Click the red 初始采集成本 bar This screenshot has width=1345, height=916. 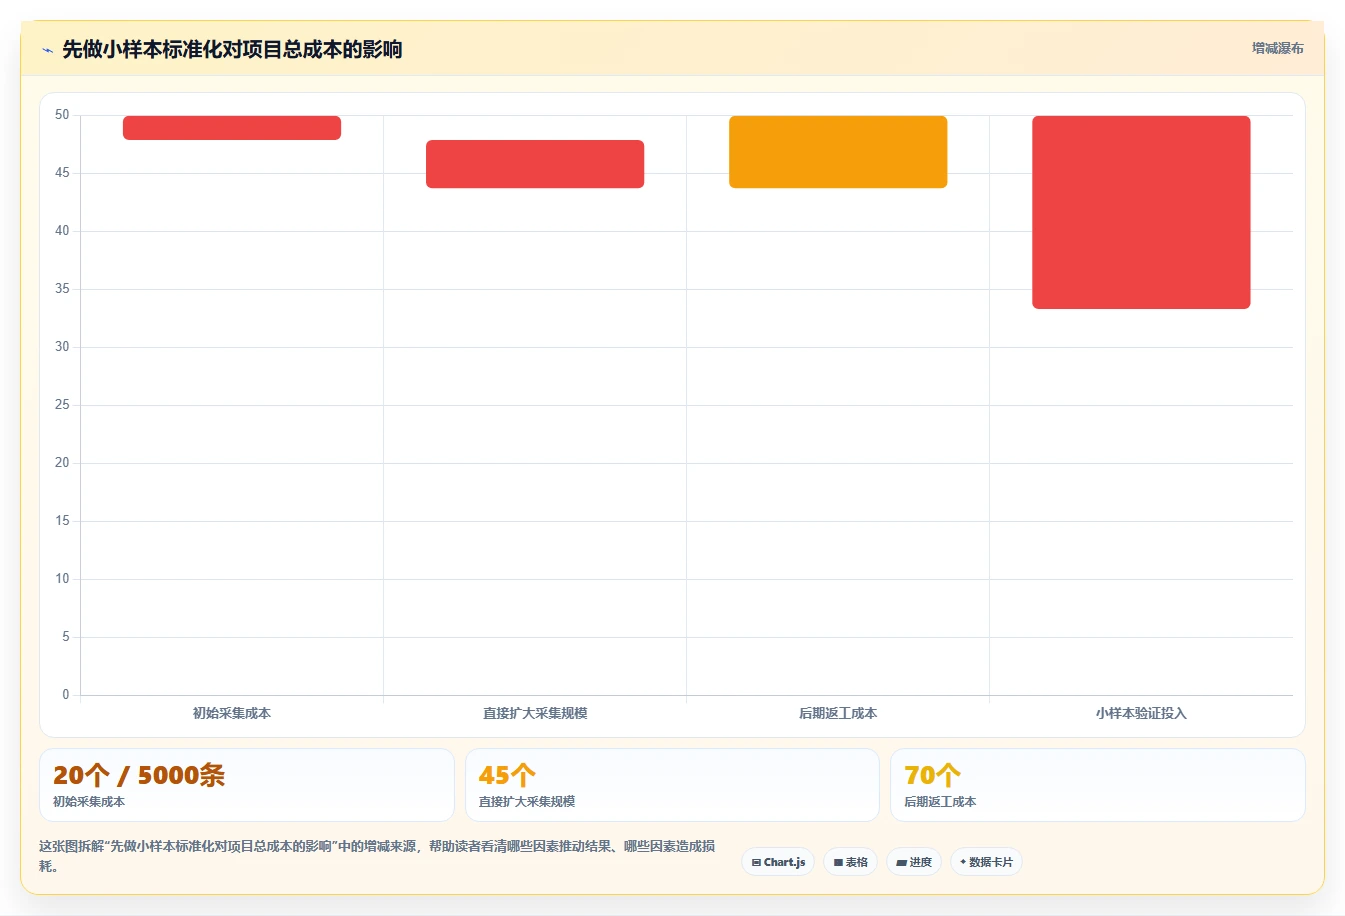tap(232, 128)
